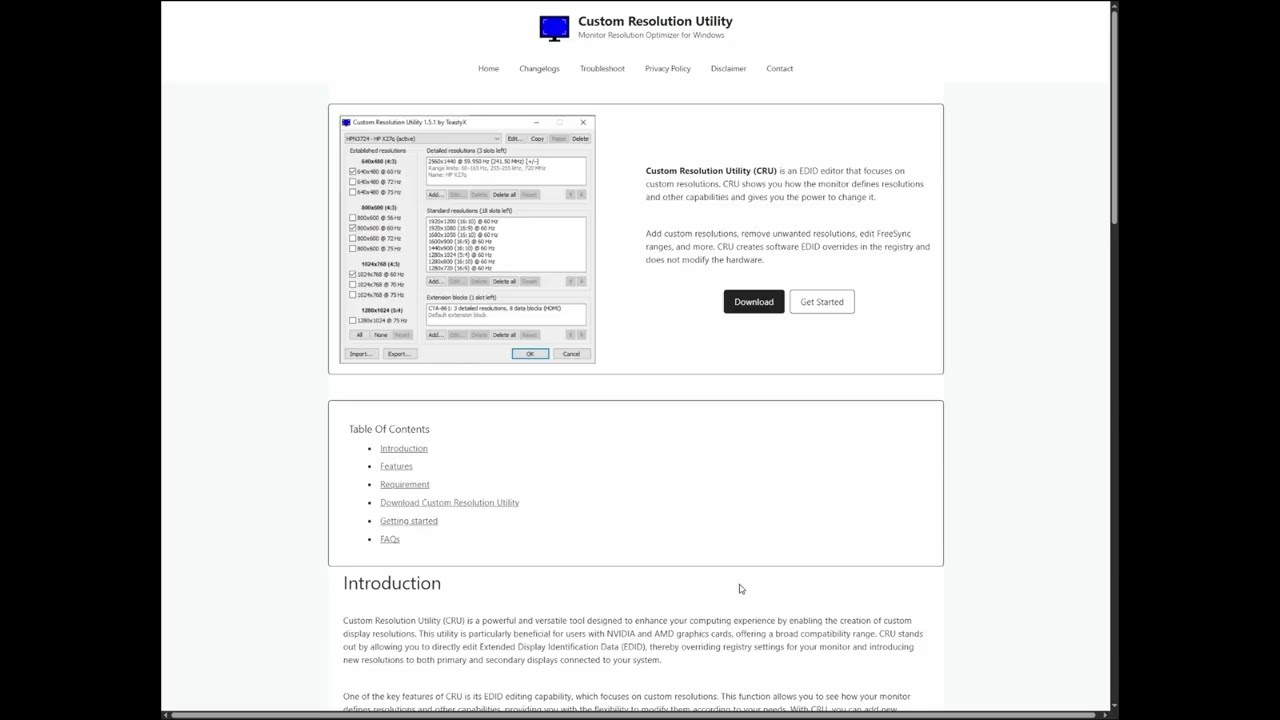Image resolution: width=1280 pixels, height=720 pixels.
Task: Click the scroll right arrow on the horizontal scrollbar
Action: 1104,714
